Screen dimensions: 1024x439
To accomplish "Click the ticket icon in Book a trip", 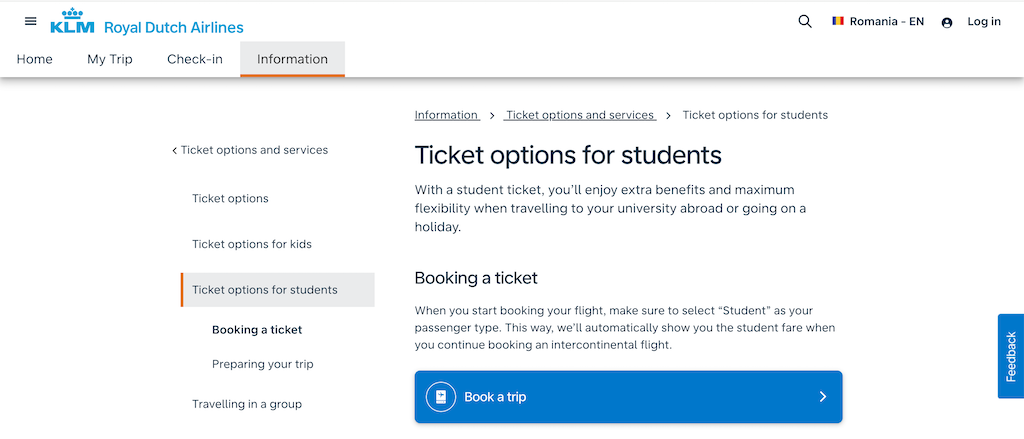I will pyautogui.click(x=441, y=397).
